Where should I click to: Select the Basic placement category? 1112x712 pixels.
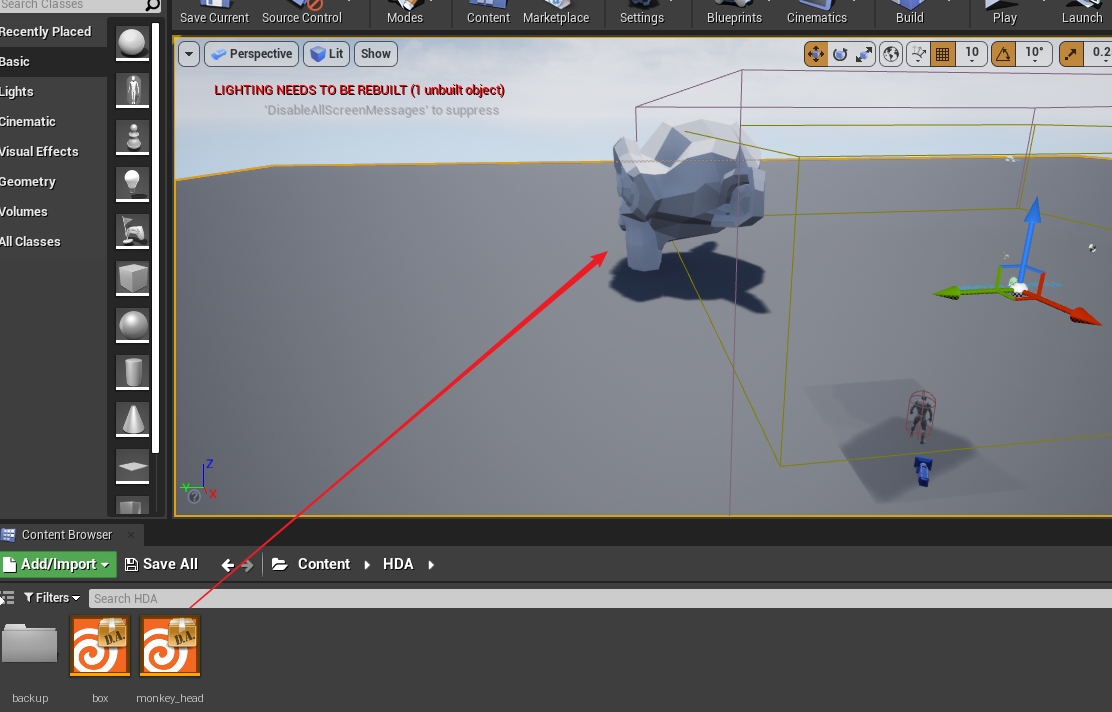tap(53, 62)
